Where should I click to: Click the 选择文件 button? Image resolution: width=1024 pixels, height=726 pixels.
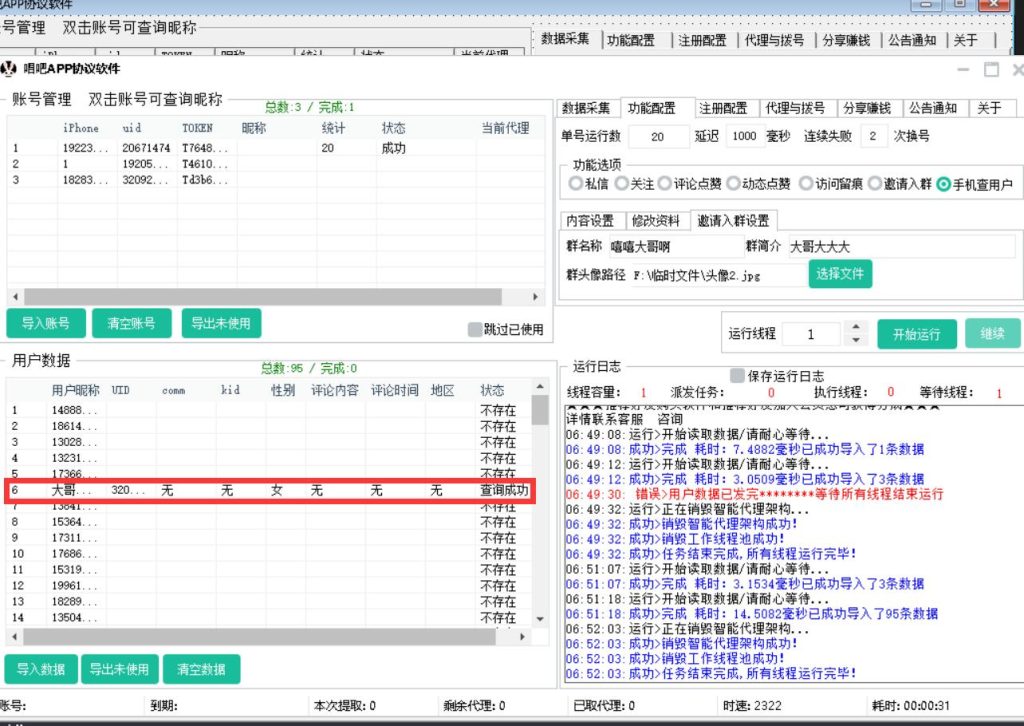coord(840,273)
